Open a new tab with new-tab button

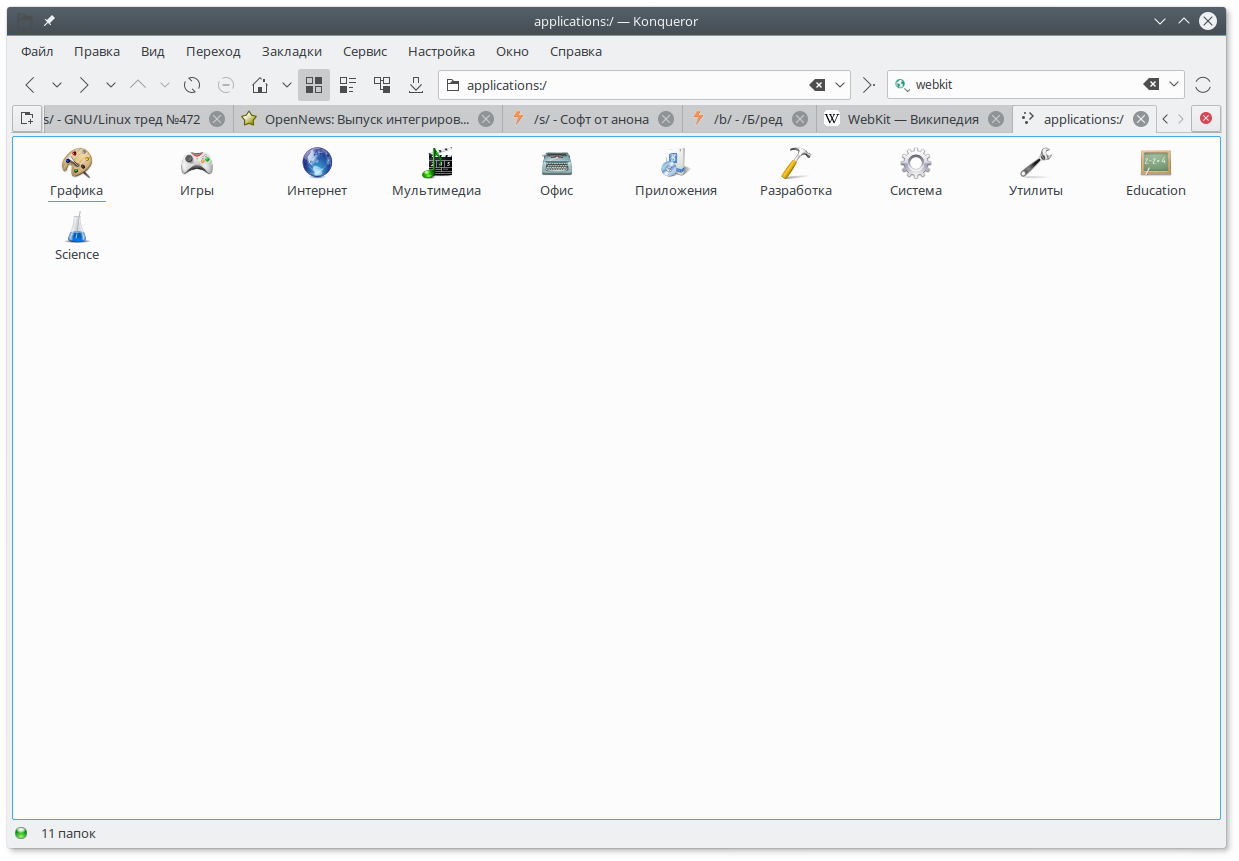click(x=27, y=119)
